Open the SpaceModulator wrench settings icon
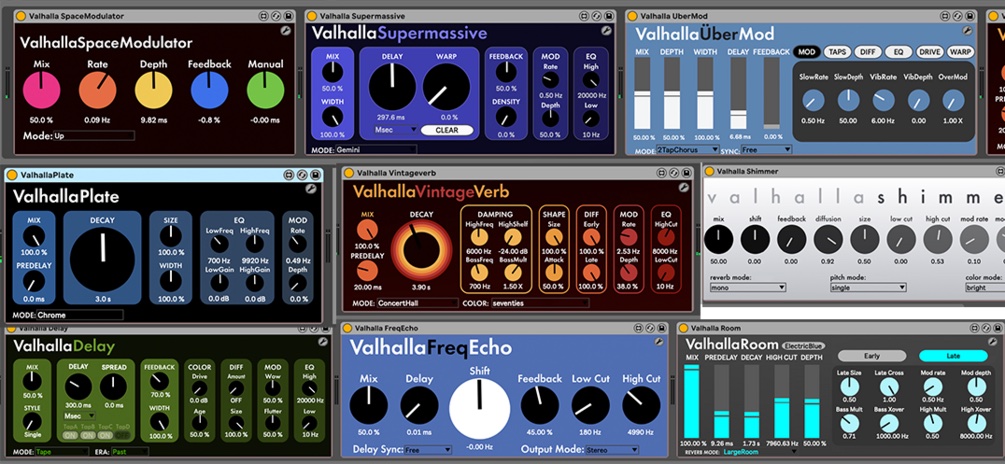 click(286, 31)
